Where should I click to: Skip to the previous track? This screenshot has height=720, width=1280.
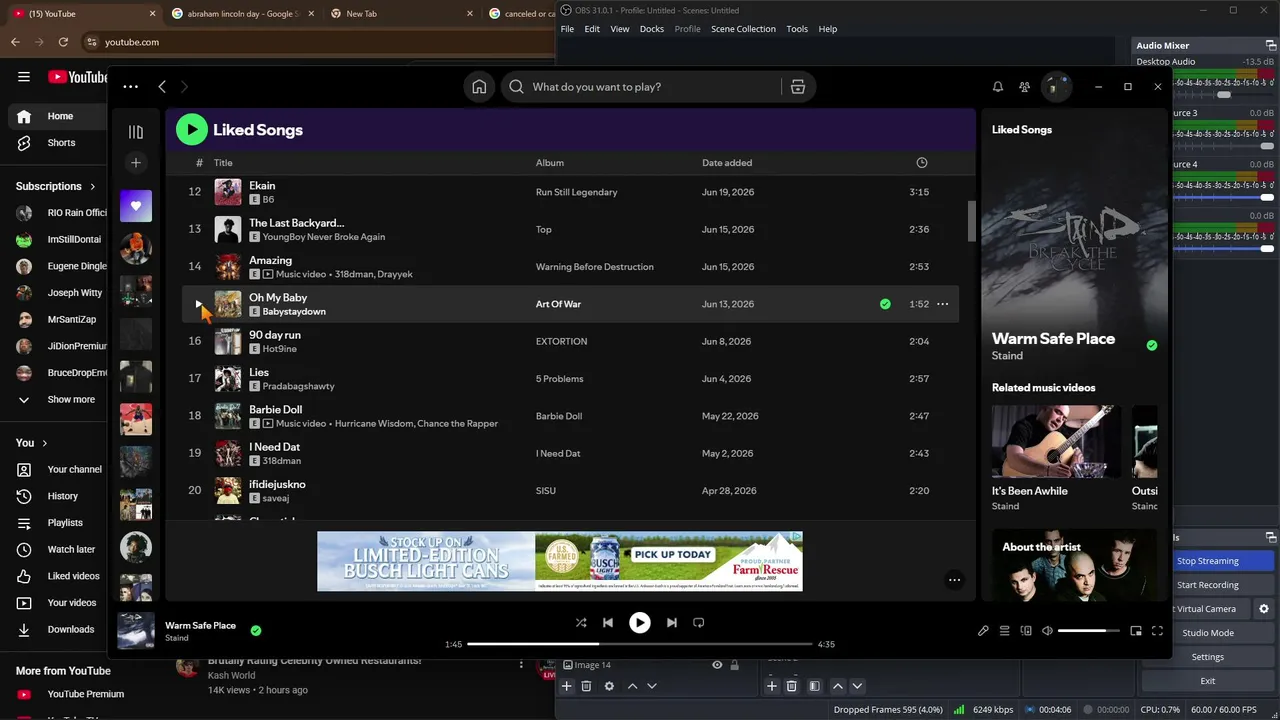[608, 623]
